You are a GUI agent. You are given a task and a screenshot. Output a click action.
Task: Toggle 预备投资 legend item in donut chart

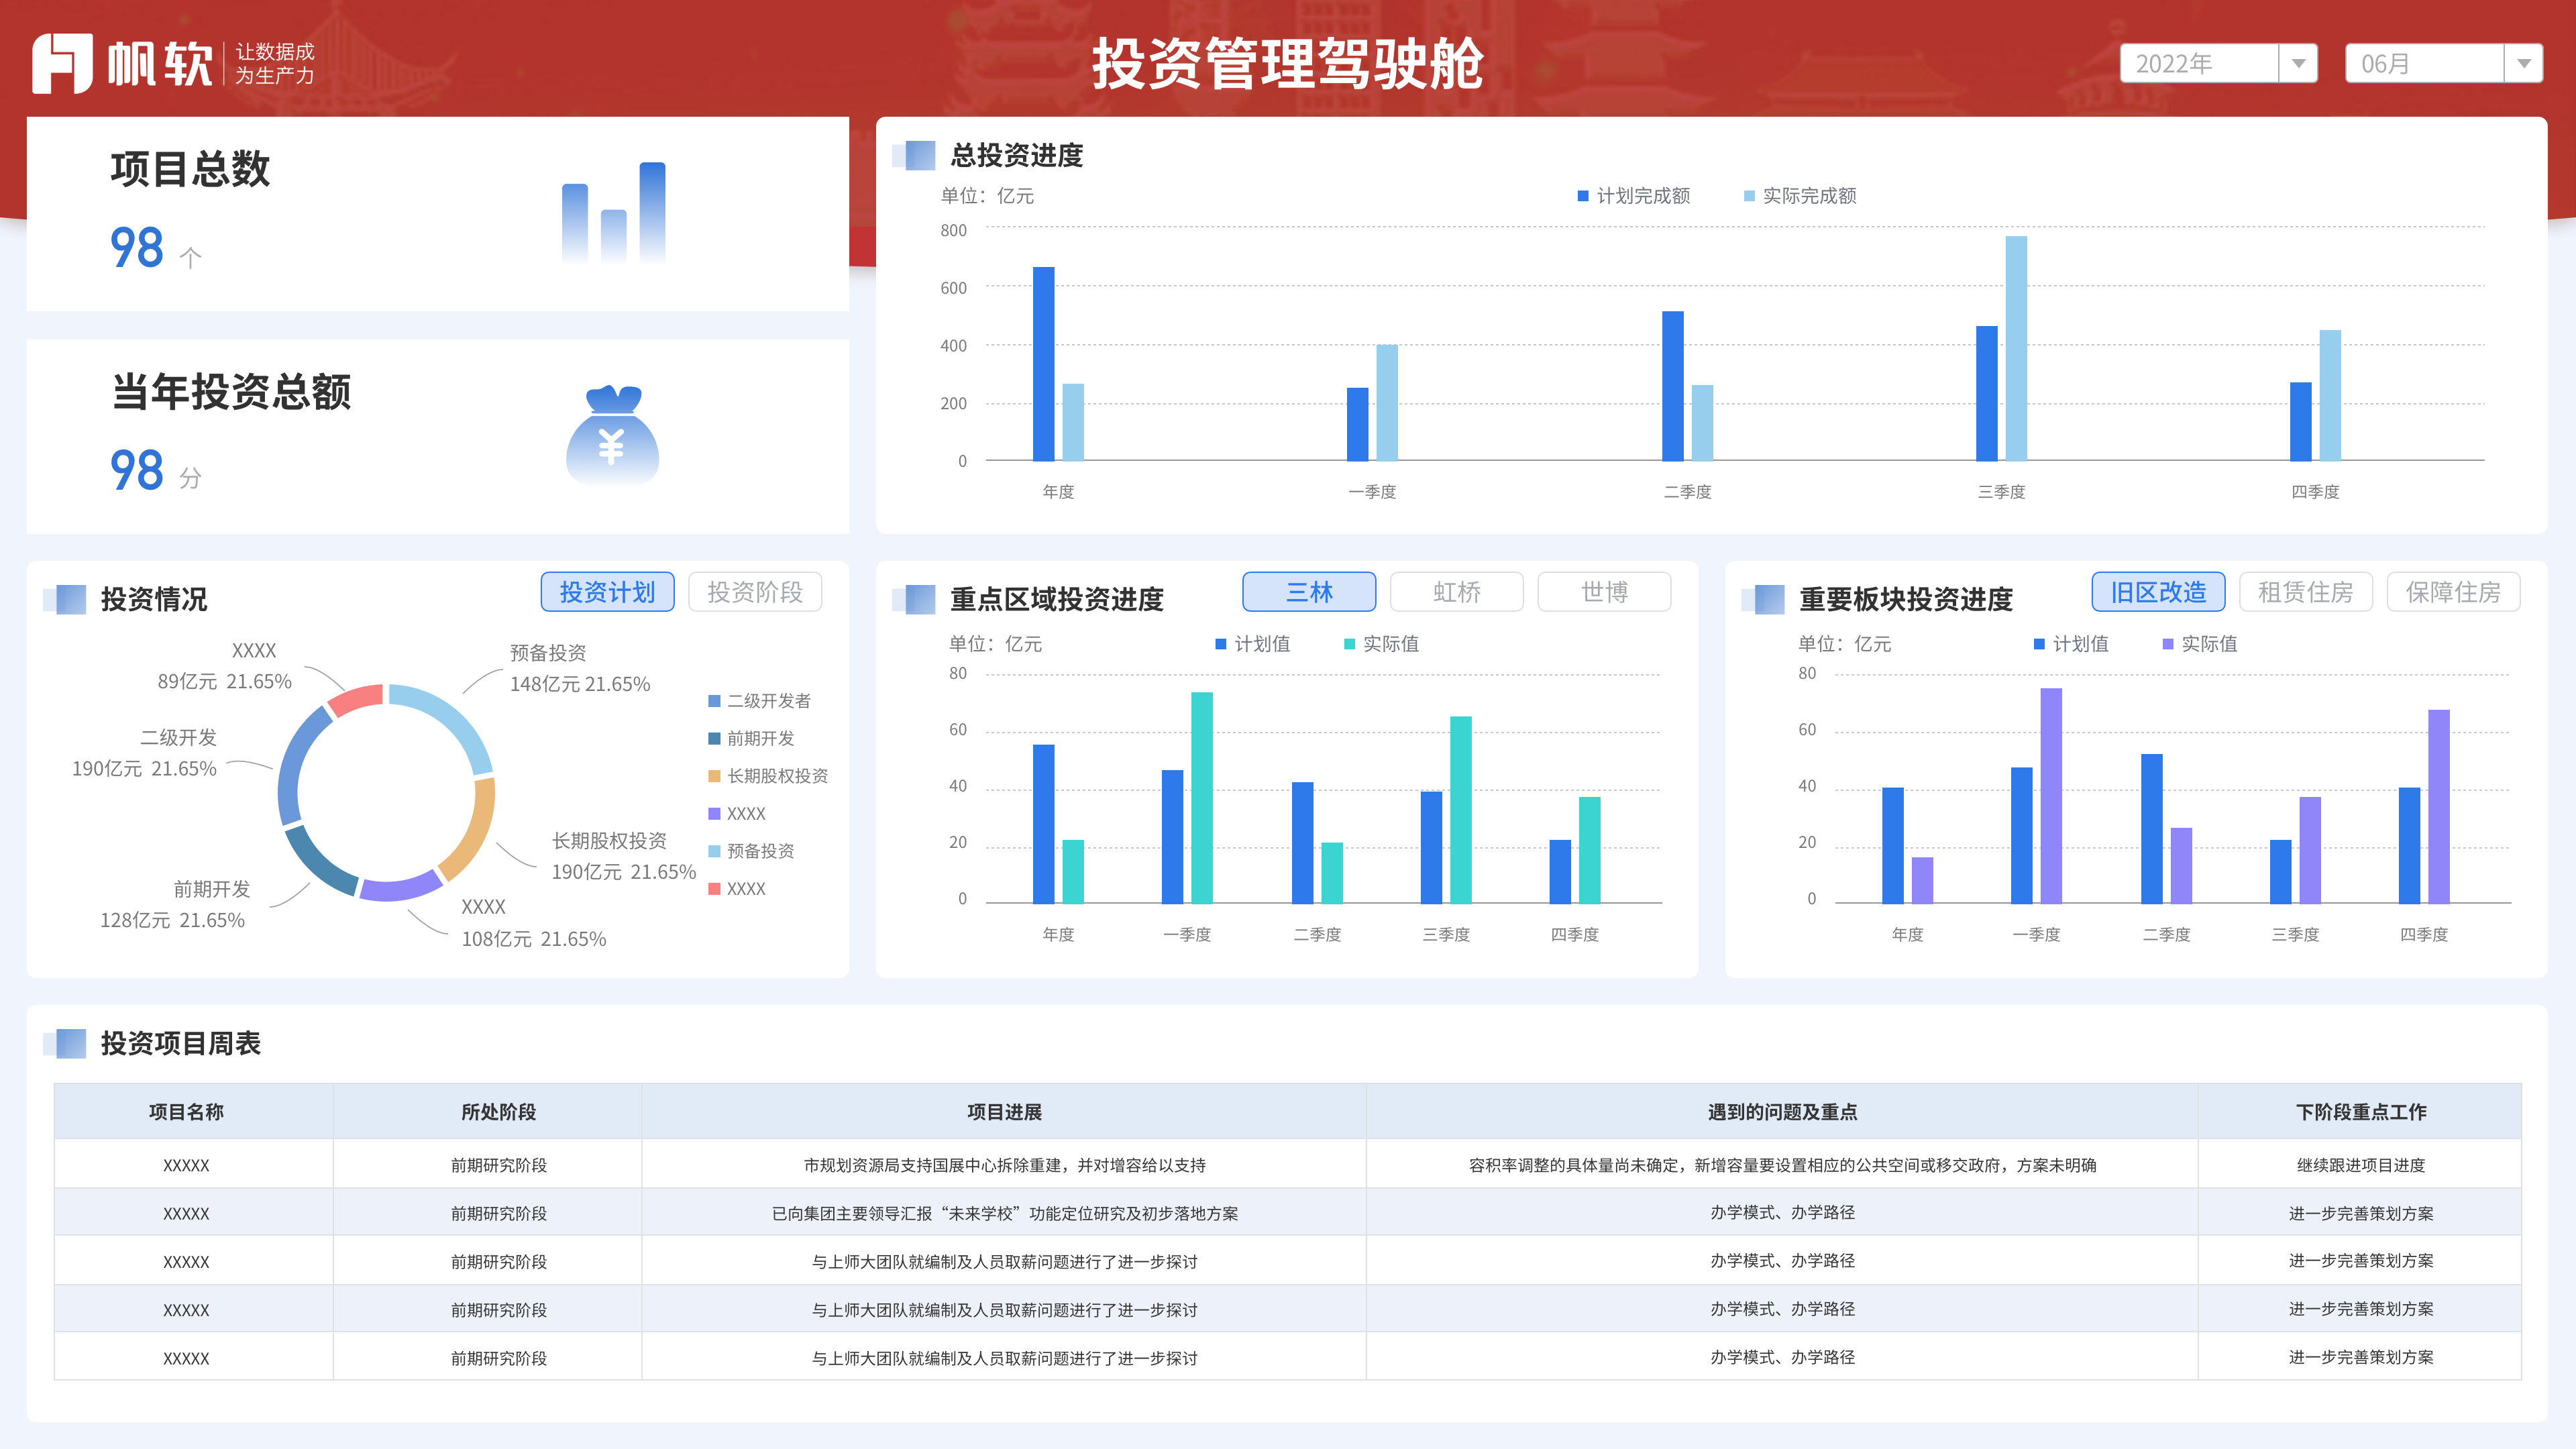[x=752, y=851]
